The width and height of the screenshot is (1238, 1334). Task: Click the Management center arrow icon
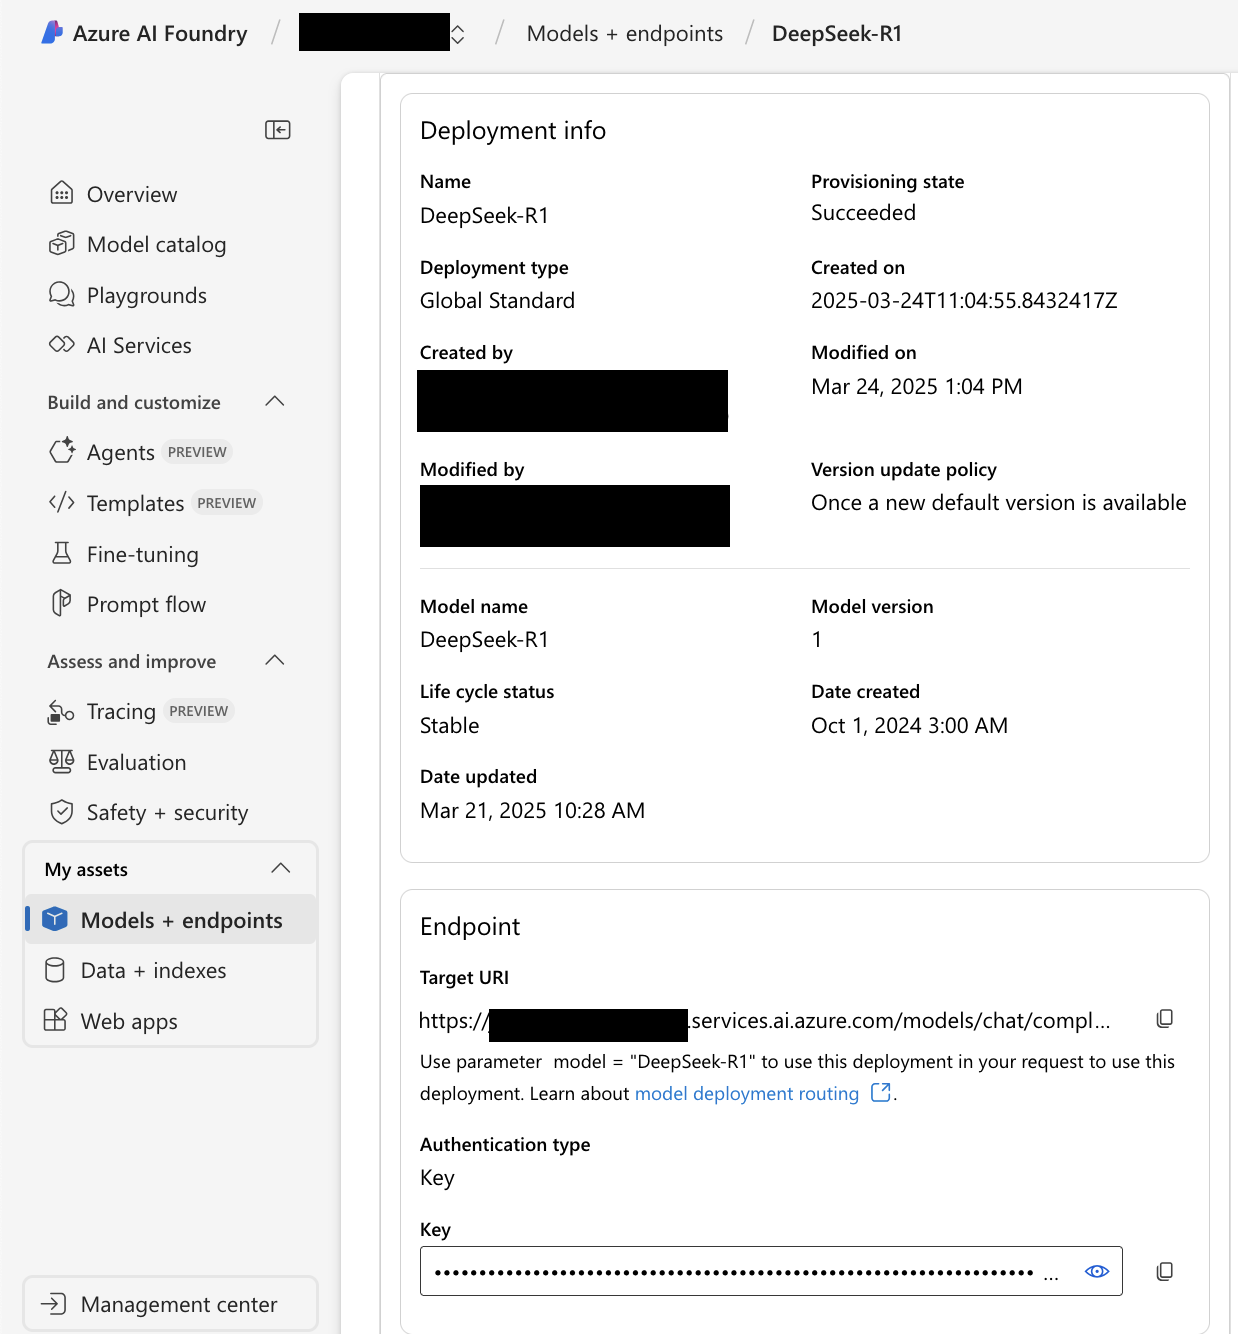point(53,1303)
